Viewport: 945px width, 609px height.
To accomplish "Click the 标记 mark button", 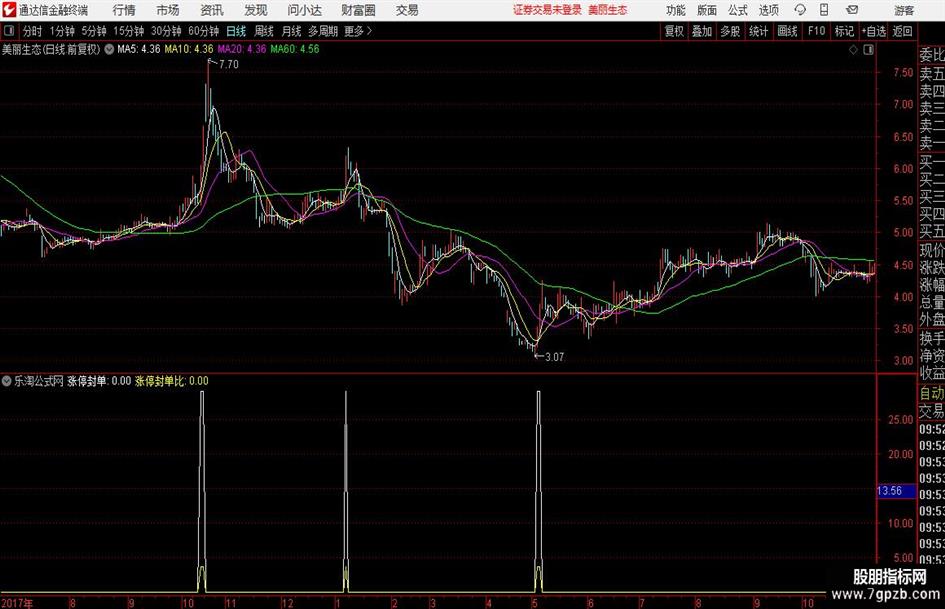I will pos(844,31).
